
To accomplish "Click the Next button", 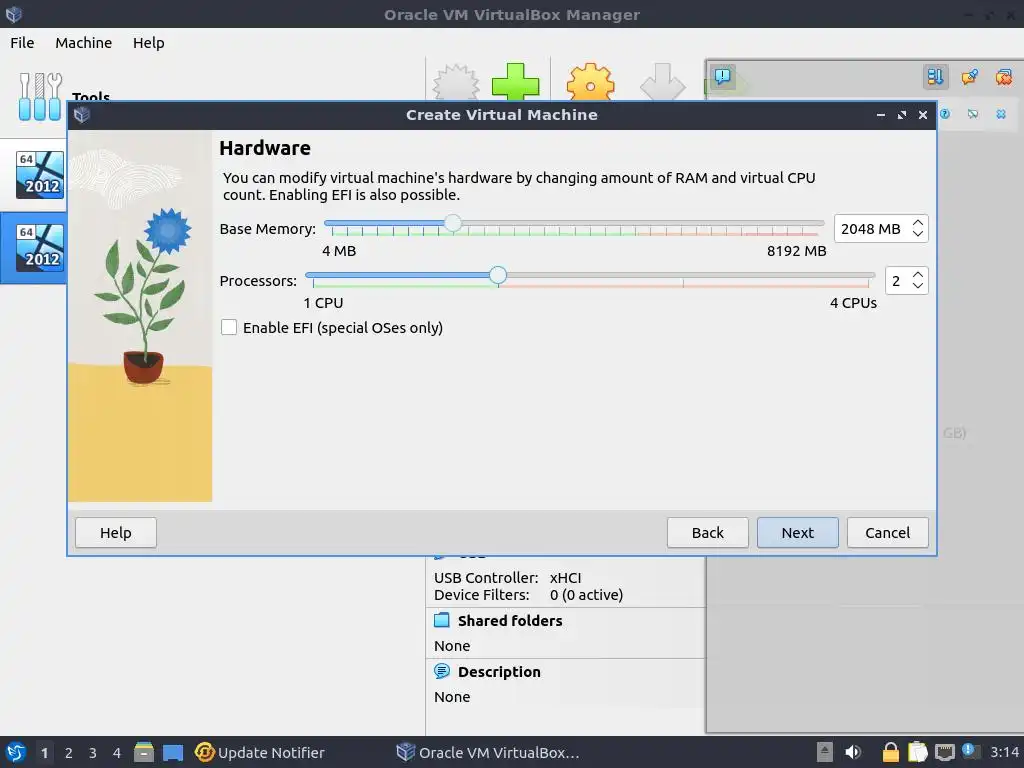I will click(x=797, y=533).
